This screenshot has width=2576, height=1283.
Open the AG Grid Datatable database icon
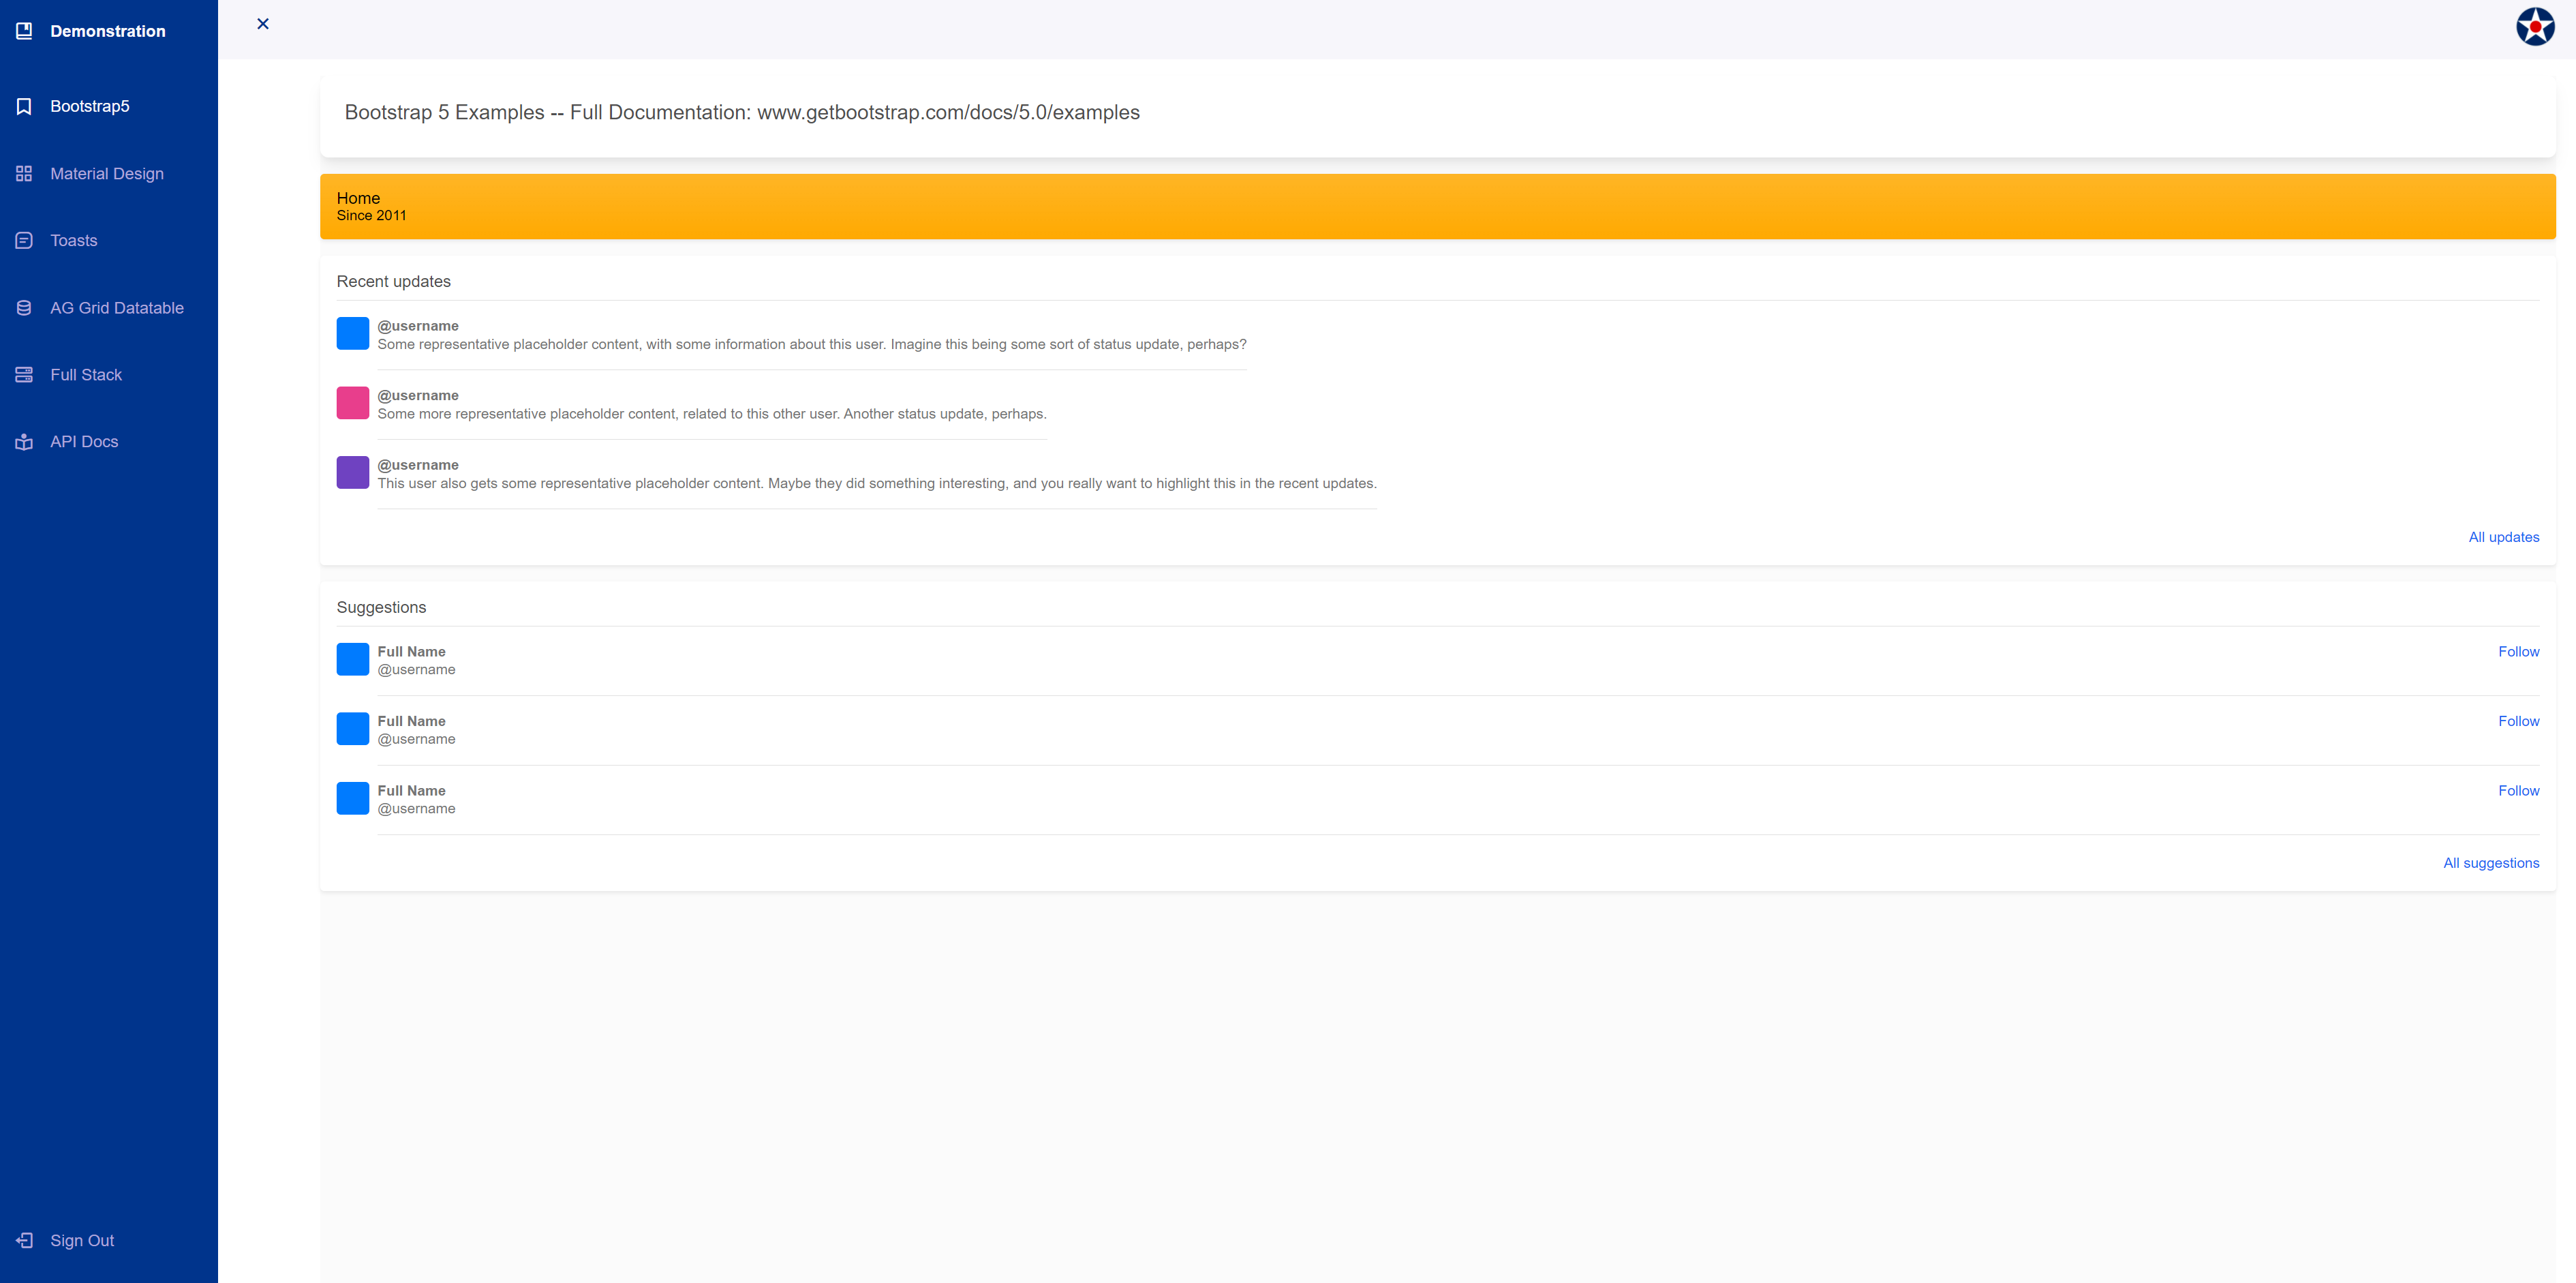click(24, 307)
